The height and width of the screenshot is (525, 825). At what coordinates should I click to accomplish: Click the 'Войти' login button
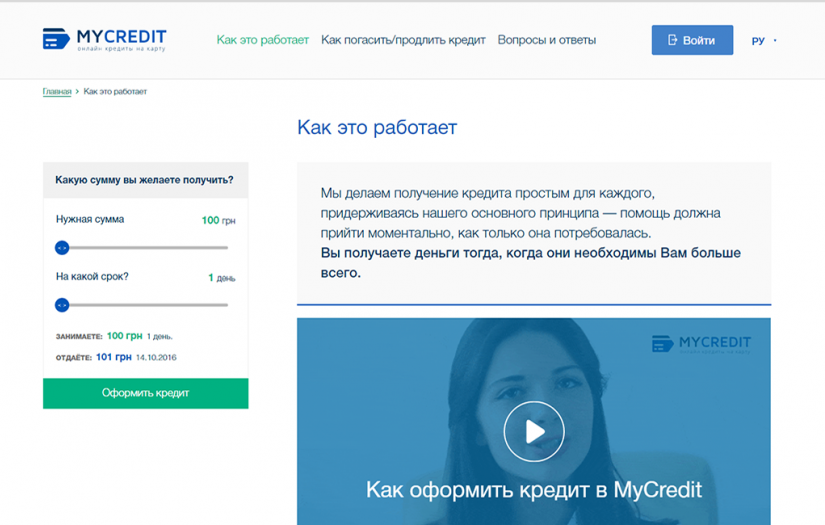click(692, 40)
